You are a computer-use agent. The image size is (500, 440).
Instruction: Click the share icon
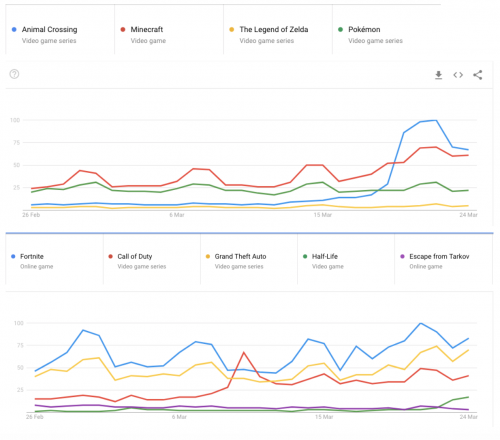point(478,75)
